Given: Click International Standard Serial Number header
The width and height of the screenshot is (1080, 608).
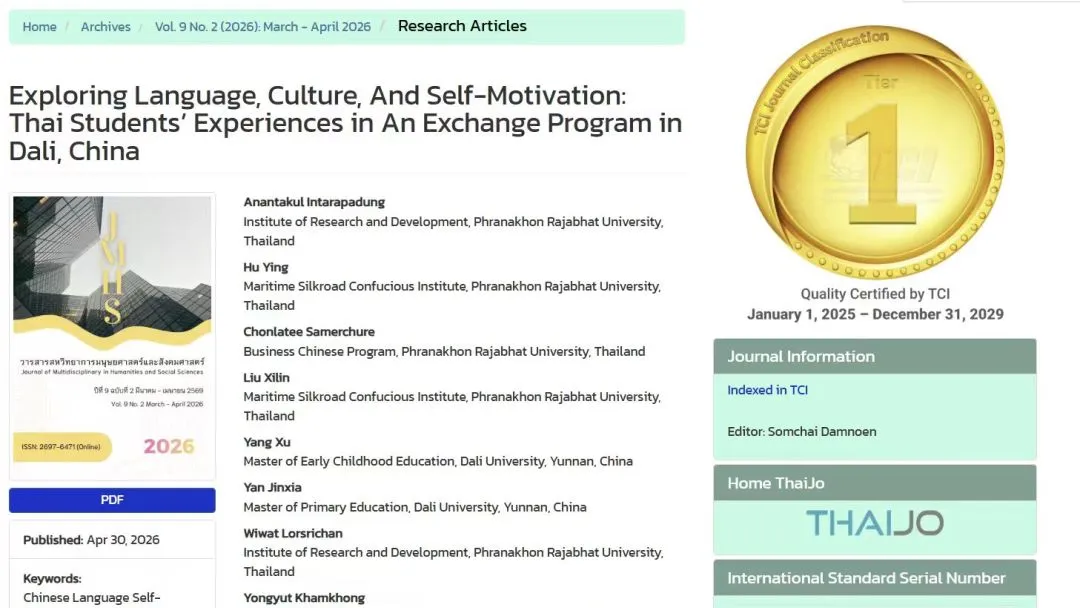Looking at the screenshot, I should pos(875,578).
